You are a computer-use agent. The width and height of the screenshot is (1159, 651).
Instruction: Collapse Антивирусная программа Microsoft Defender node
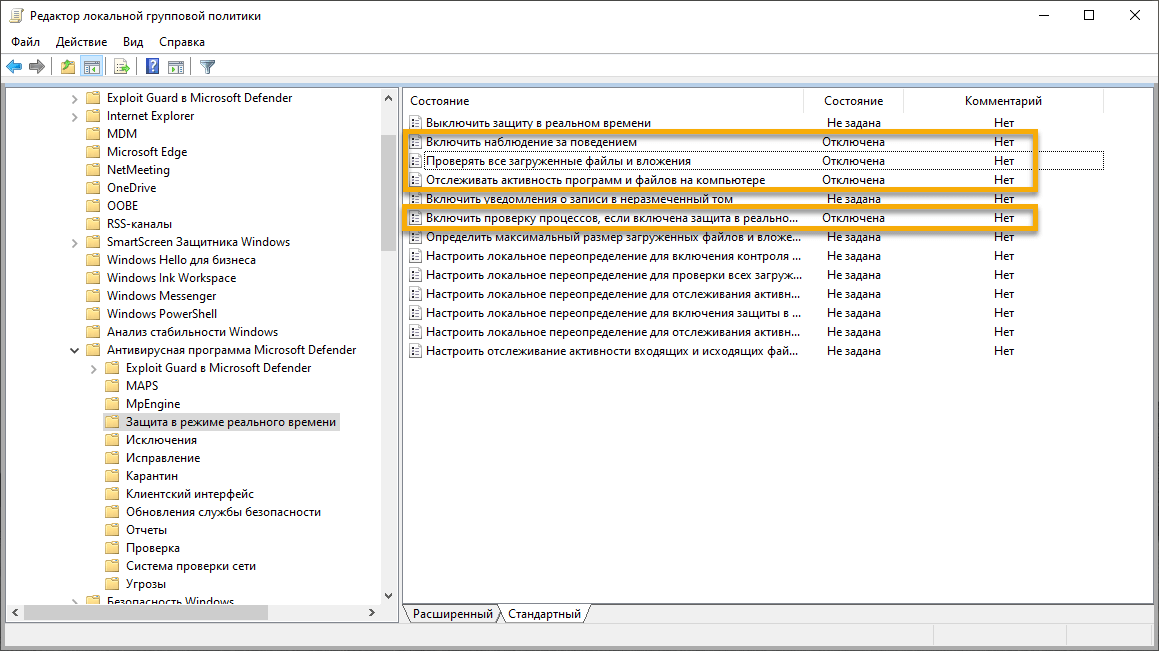[x=72, y=349]
